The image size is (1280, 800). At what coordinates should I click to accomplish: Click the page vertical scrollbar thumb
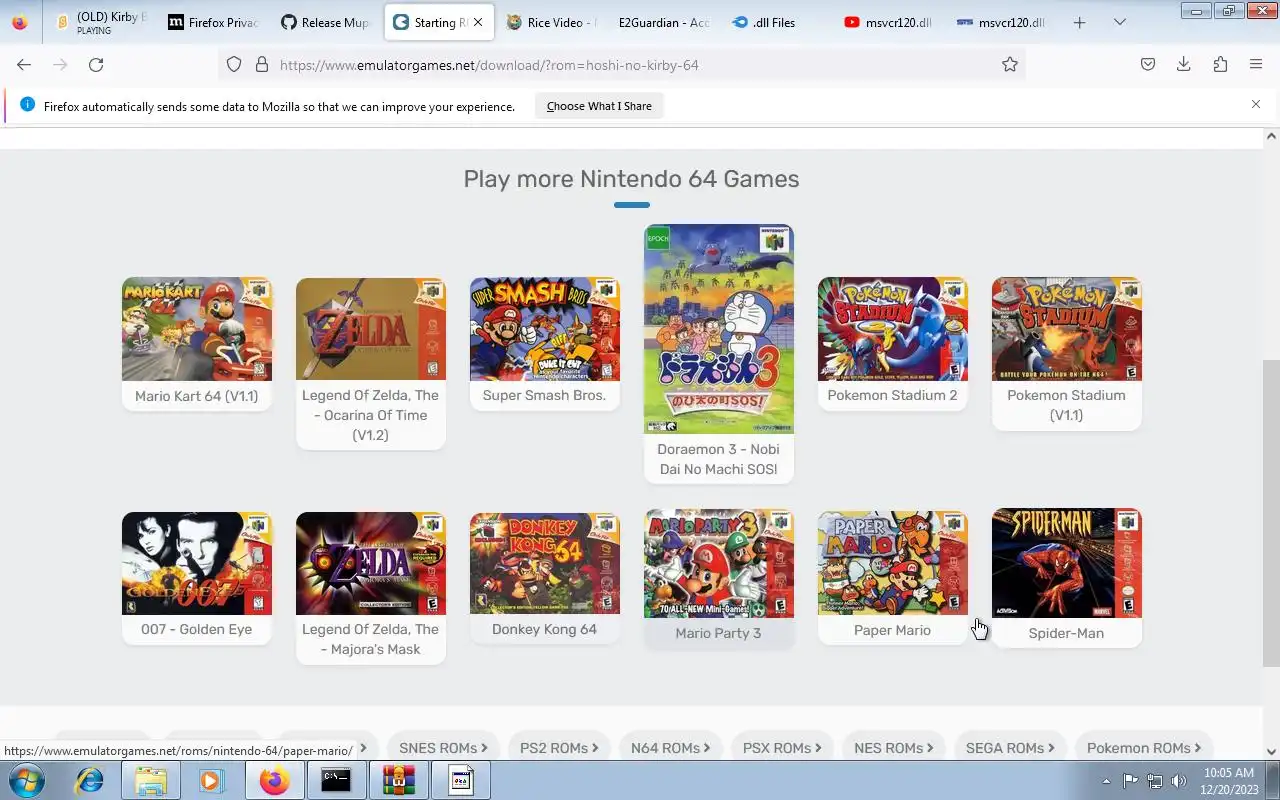1271,512
